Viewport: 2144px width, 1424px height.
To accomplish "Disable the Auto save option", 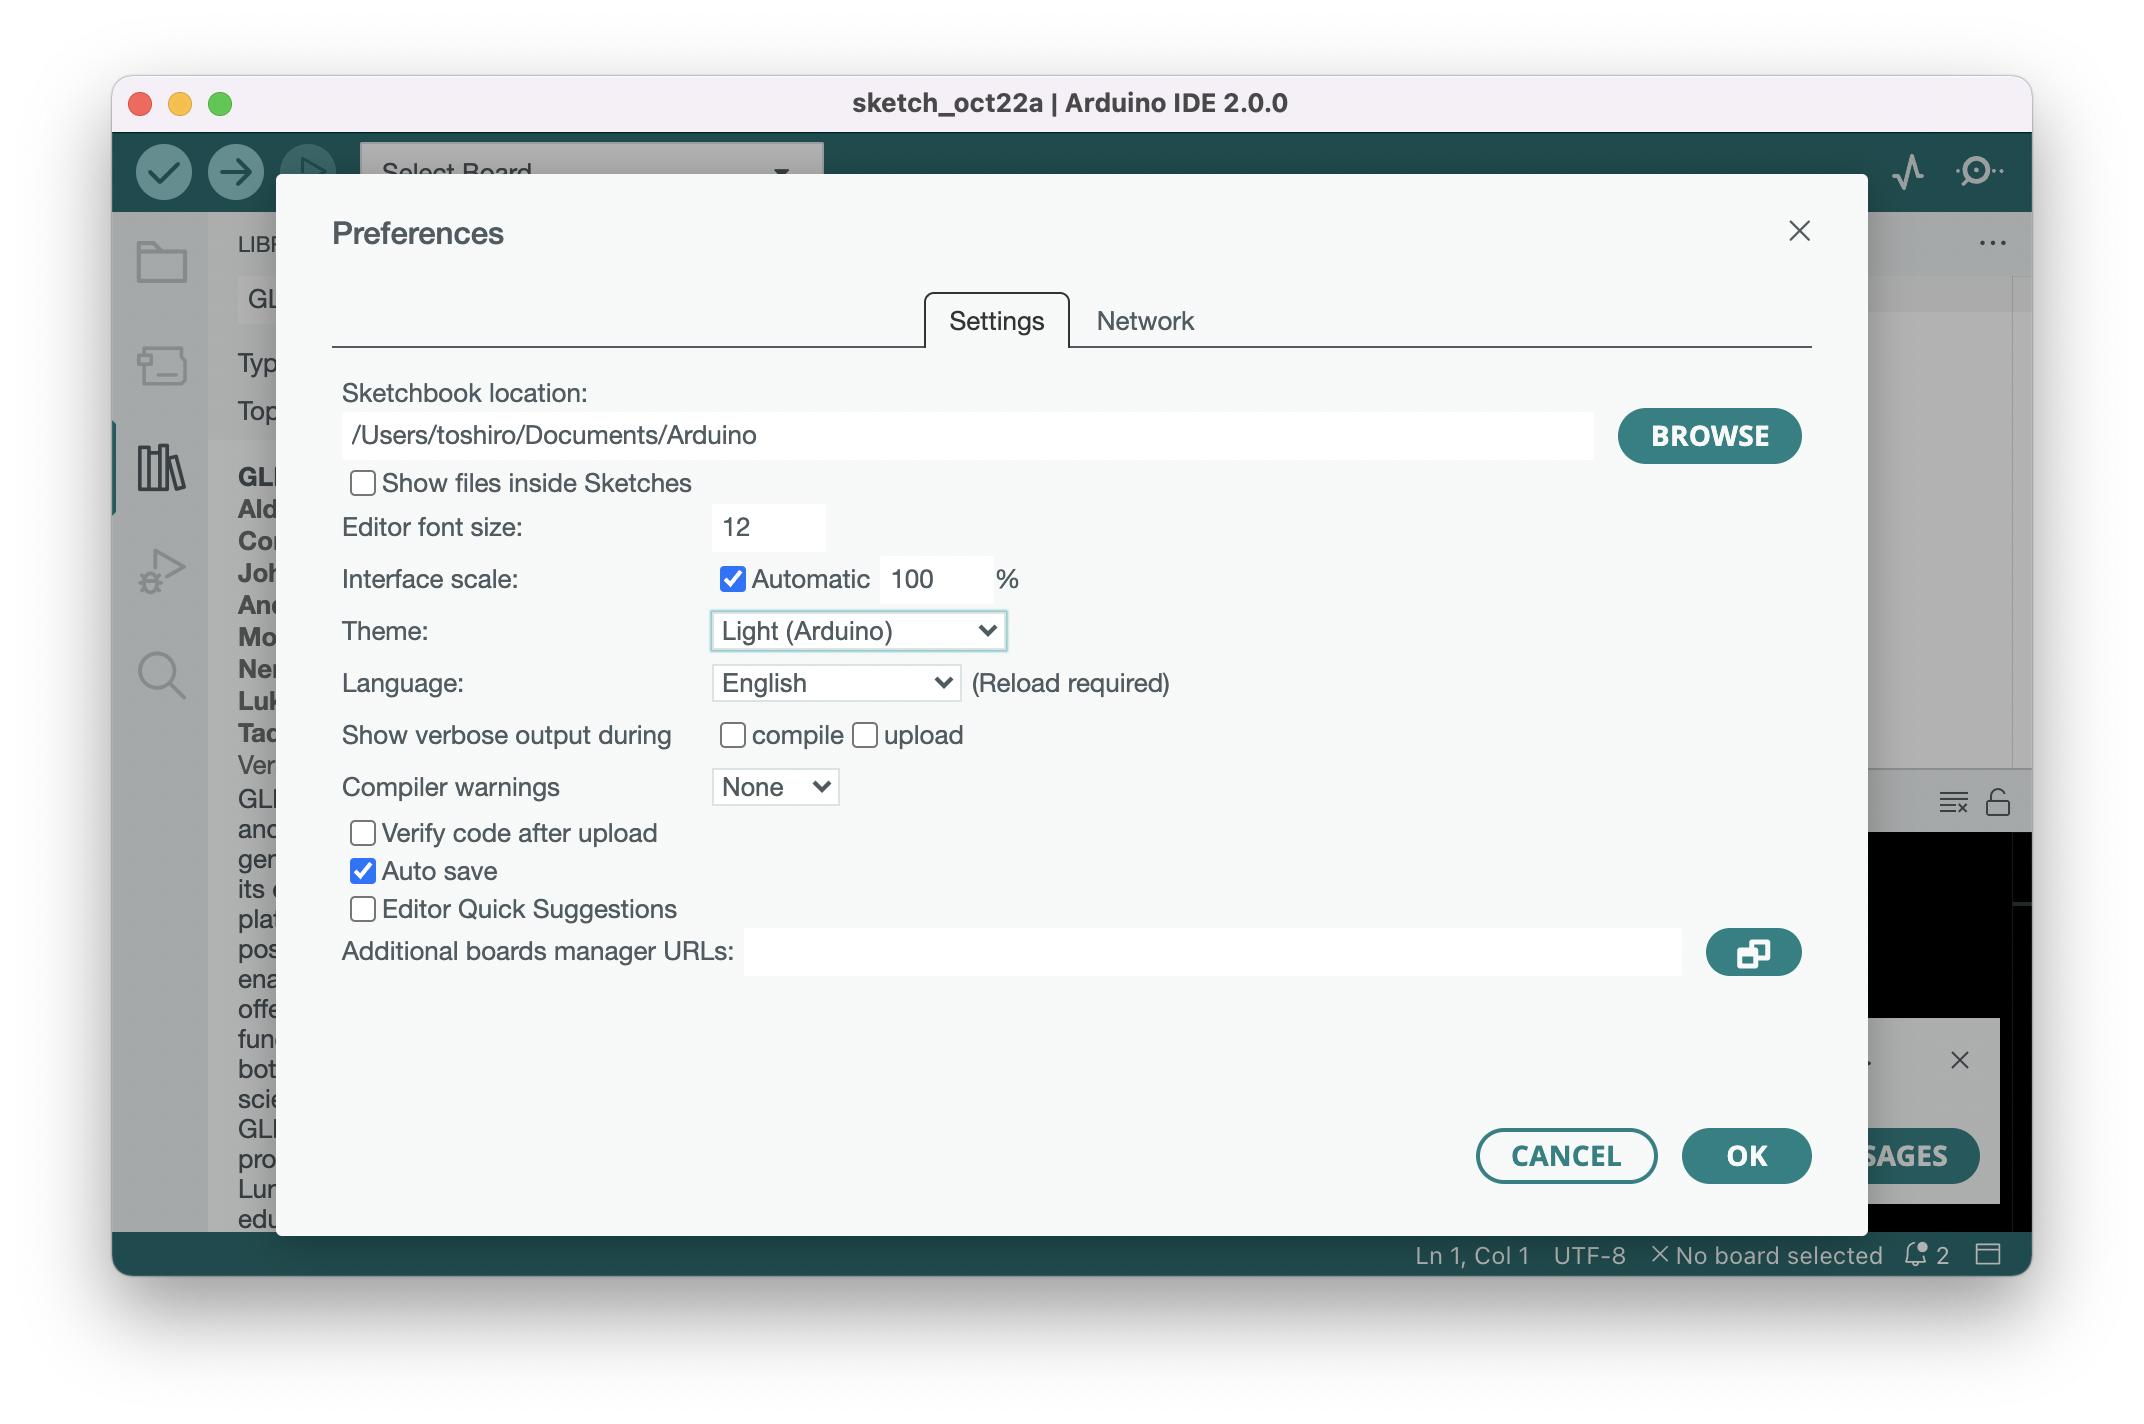I will pyautogui.click(x=364, y=871).
